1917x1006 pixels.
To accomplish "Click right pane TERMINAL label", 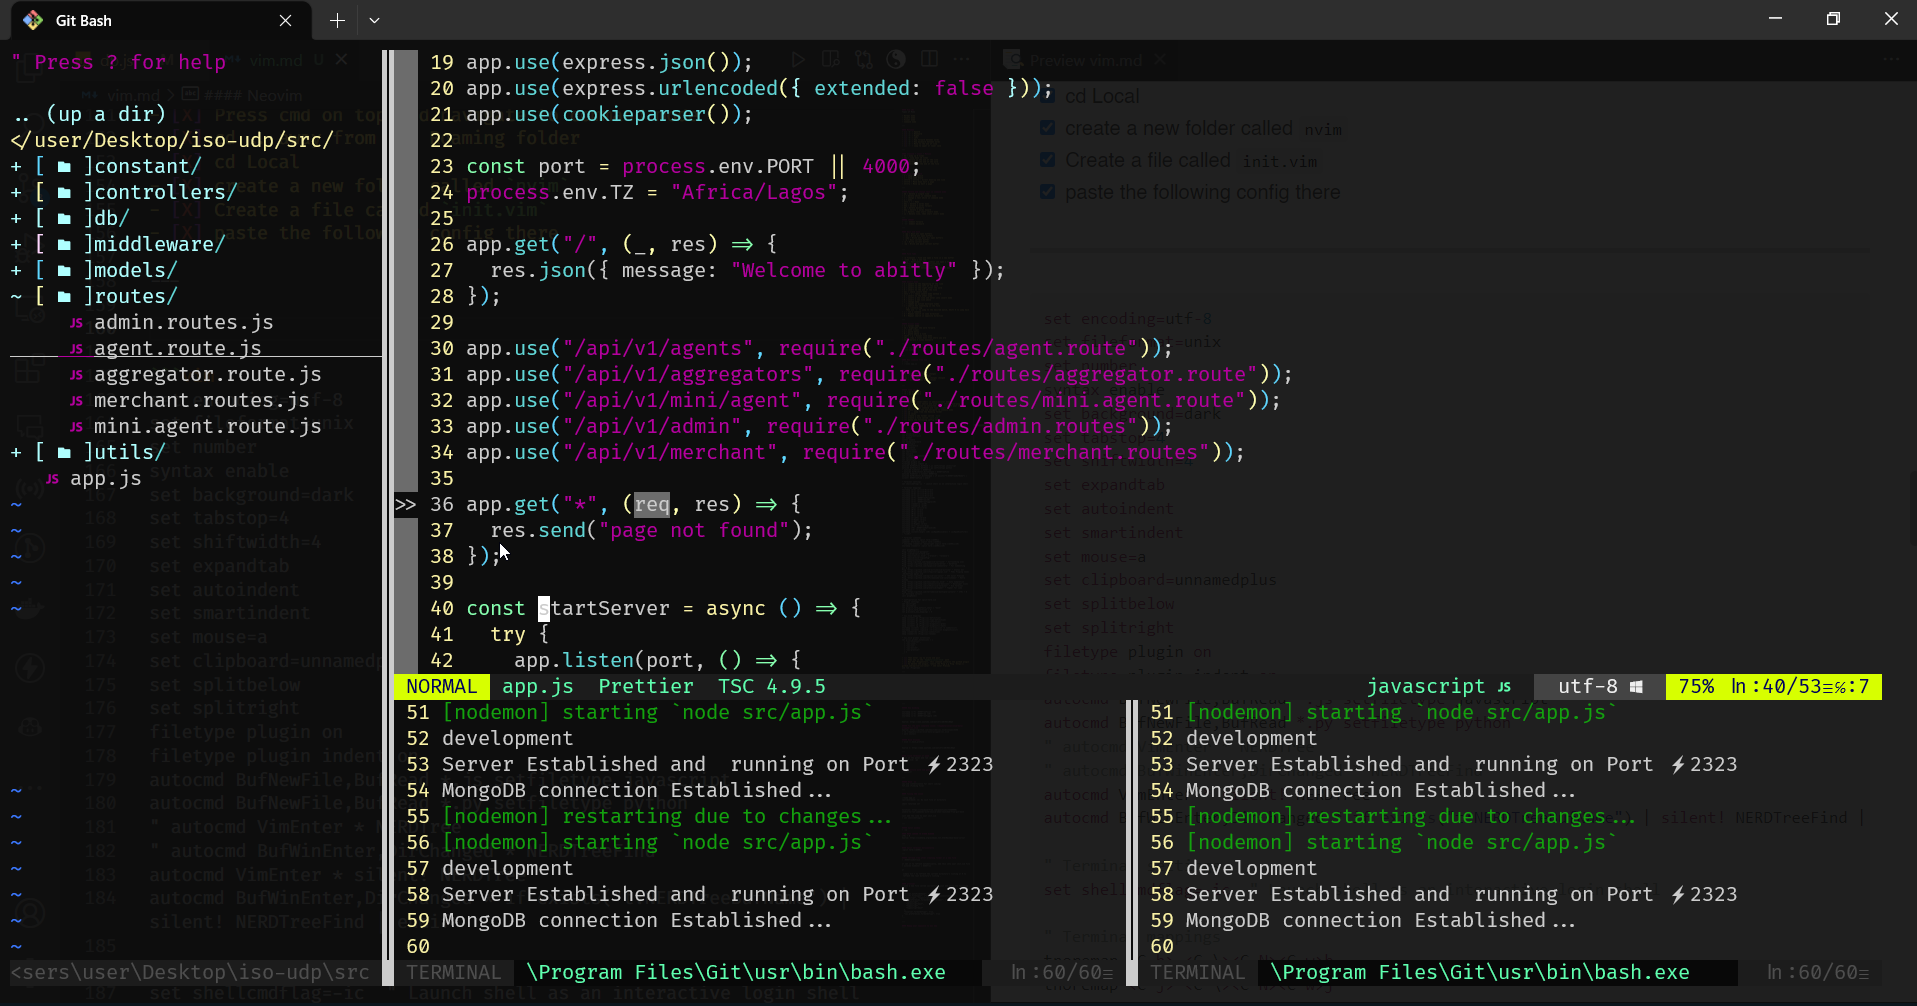I will 1198,973.
